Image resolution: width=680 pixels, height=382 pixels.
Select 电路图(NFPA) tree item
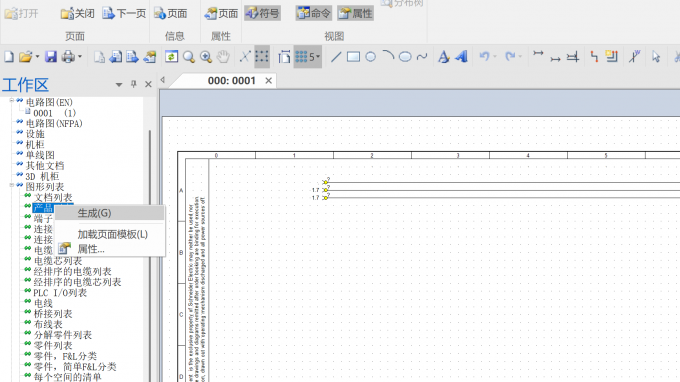[x=54, y=124]
